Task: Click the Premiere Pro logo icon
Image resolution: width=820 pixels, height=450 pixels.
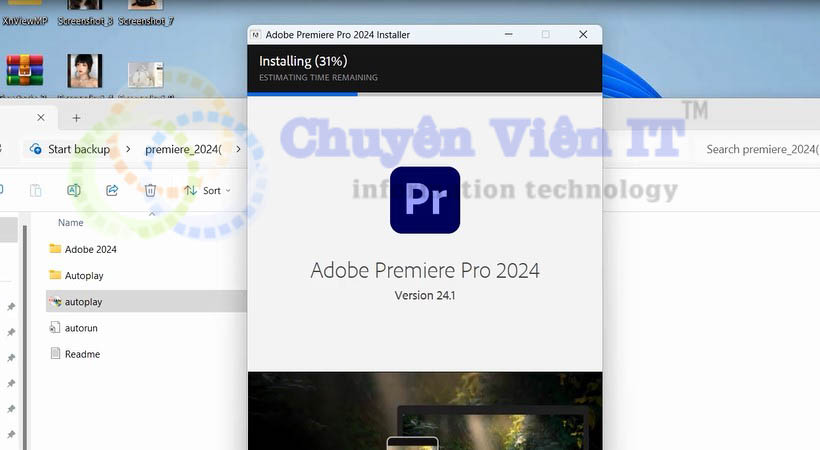Action: point(424,200)
